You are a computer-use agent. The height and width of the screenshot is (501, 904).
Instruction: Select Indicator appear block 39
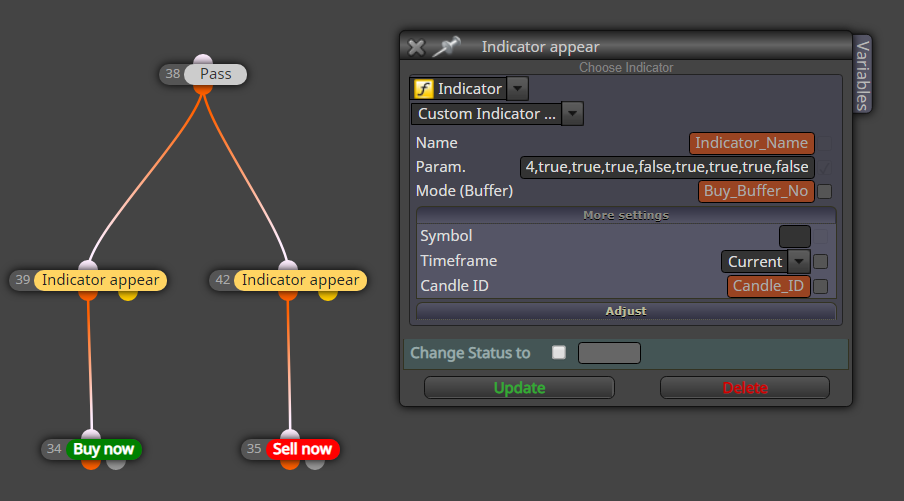pos(100,280)
